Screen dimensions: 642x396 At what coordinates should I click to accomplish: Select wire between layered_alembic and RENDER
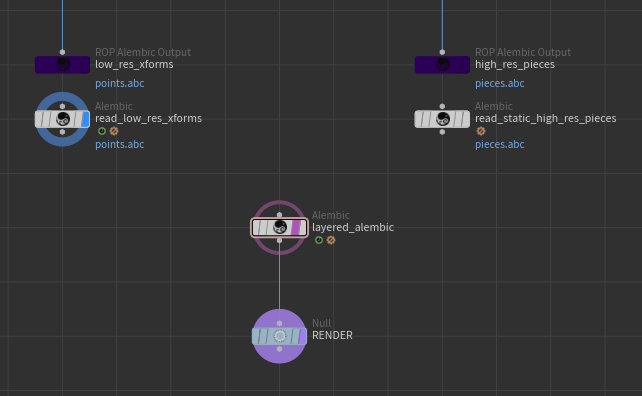(x=280, y=282)
